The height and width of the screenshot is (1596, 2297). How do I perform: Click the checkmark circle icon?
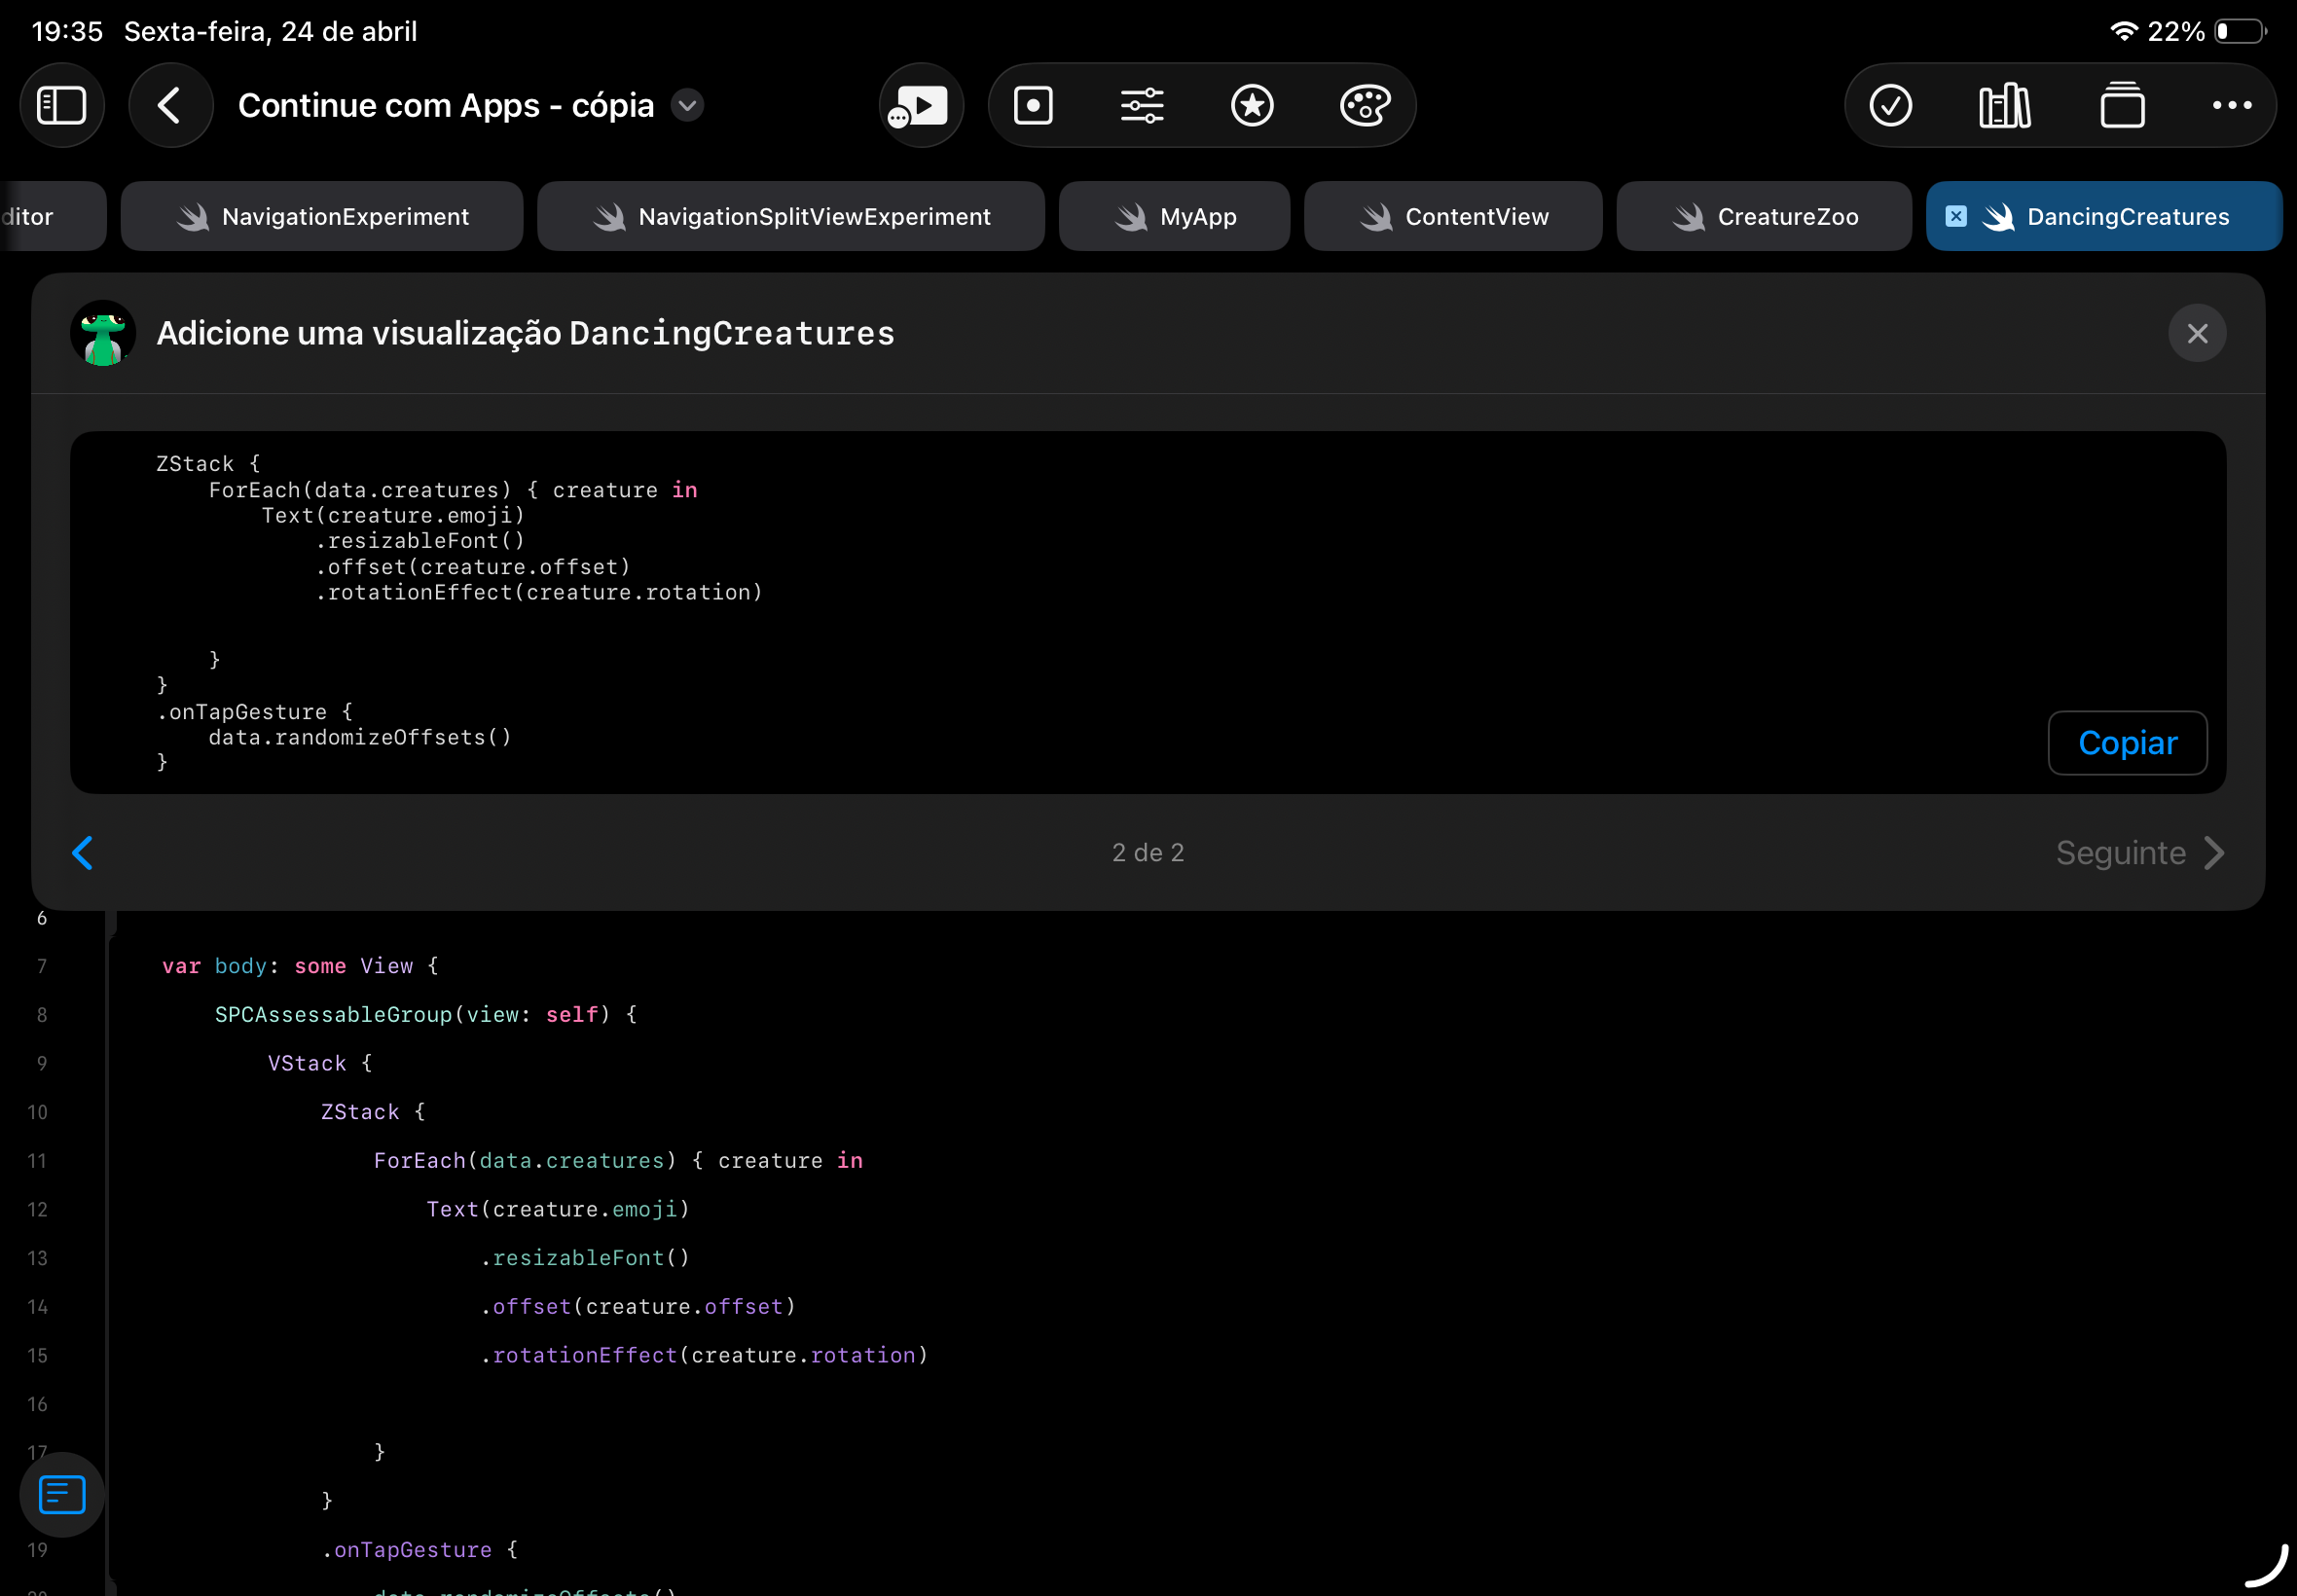coord(1890,105)
